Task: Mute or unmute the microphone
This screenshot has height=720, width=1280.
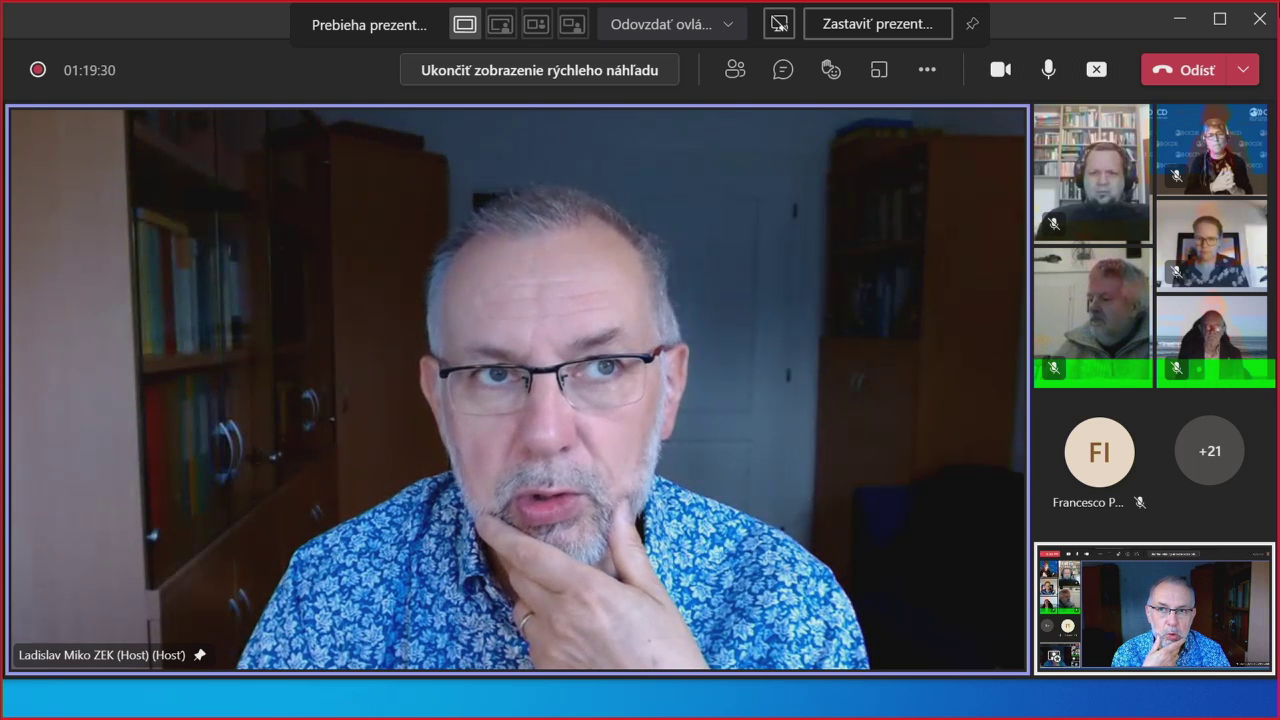Action: point(1048,69)
